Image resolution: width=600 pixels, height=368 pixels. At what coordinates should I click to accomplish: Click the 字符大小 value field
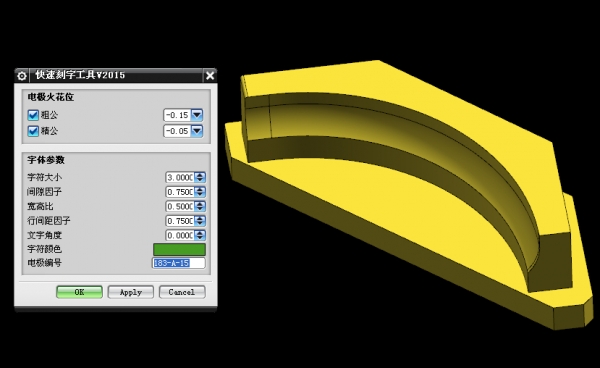(x=180, y=177)
